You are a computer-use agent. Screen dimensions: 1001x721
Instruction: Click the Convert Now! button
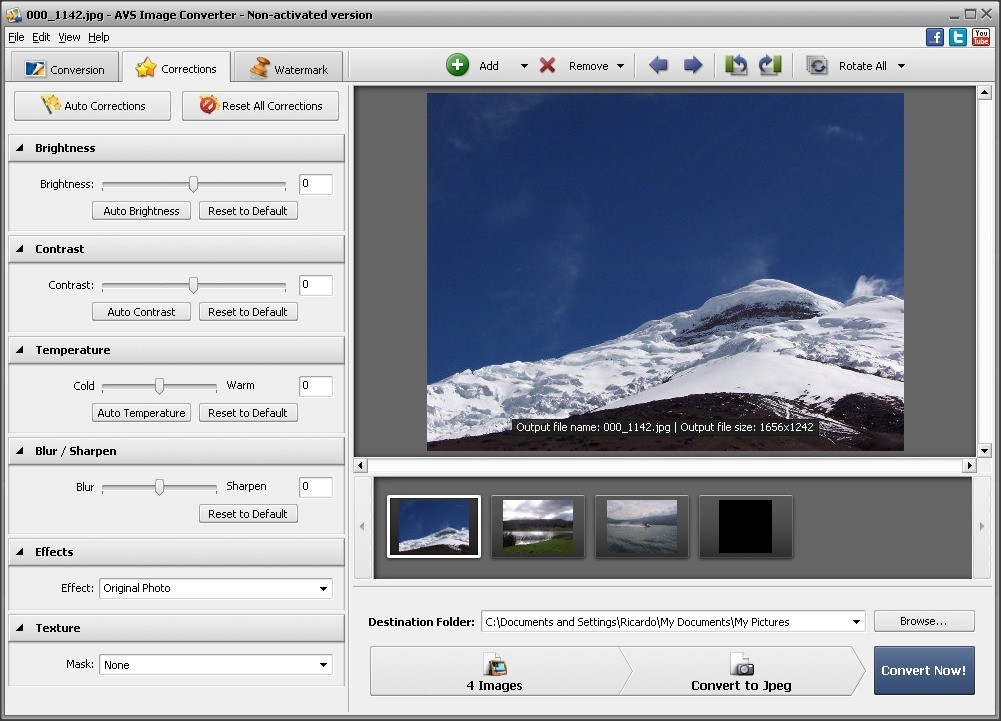[923, 670]
